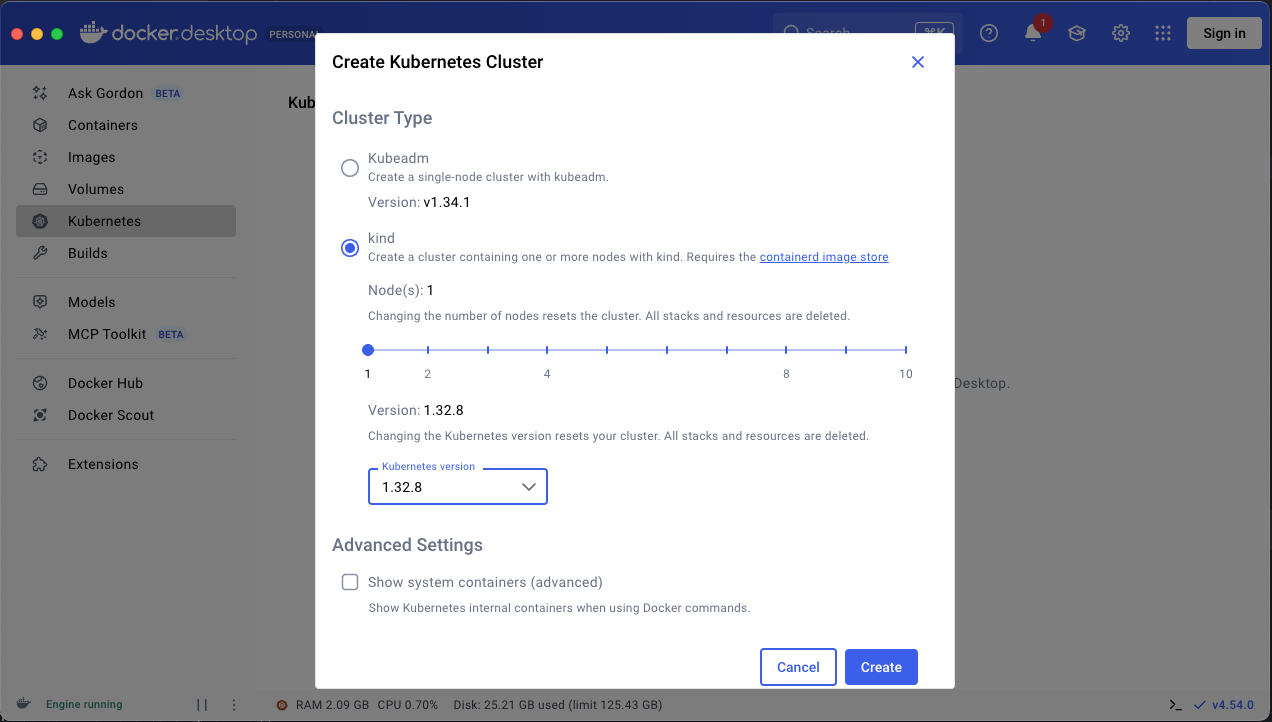Set node slider to the 2 tick
The image size is (1272, 722).
click(428, 350)
